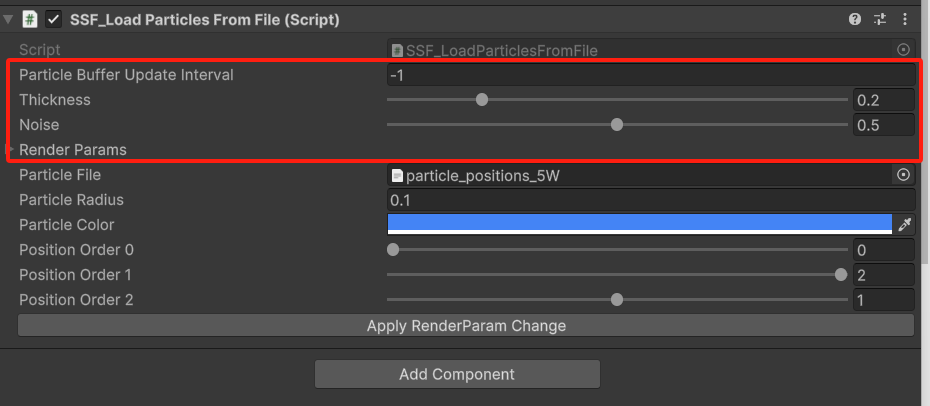Expand the Render Params foldout

click(11, 150)
